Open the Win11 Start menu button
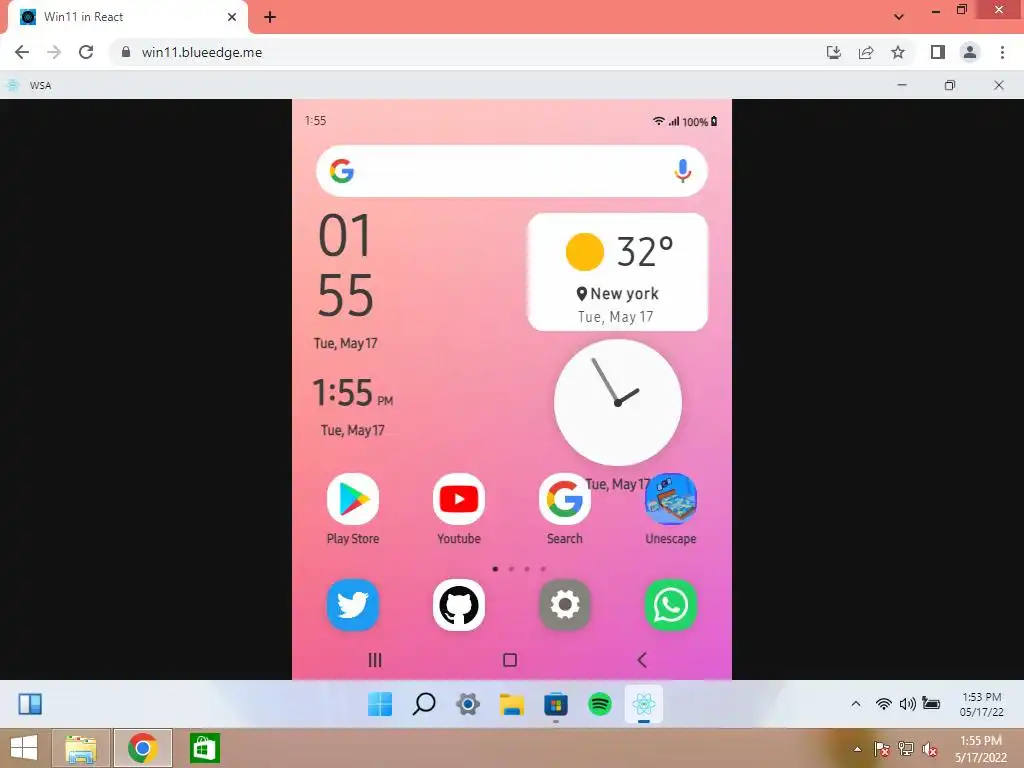Viewport: 1024px width, 768px height. [x=380, y=704]
